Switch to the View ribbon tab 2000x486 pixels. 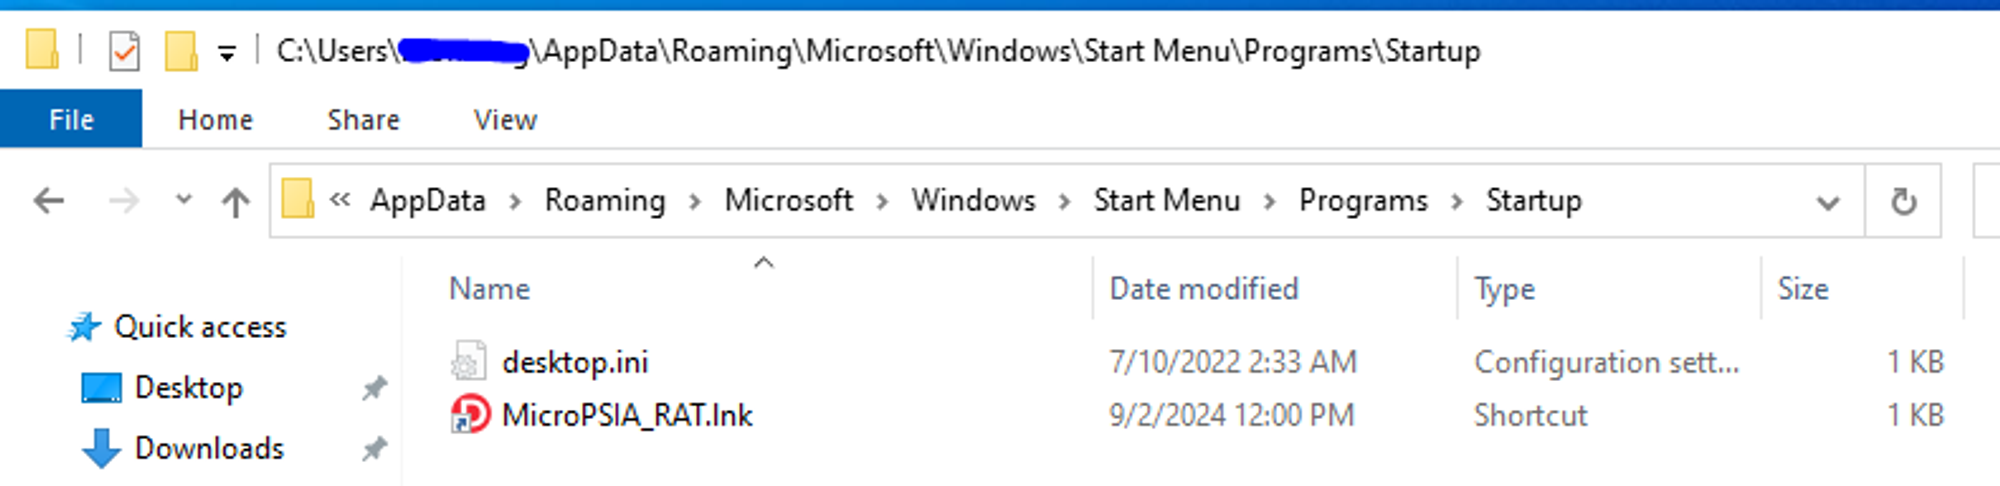click(x=505, y=120)
